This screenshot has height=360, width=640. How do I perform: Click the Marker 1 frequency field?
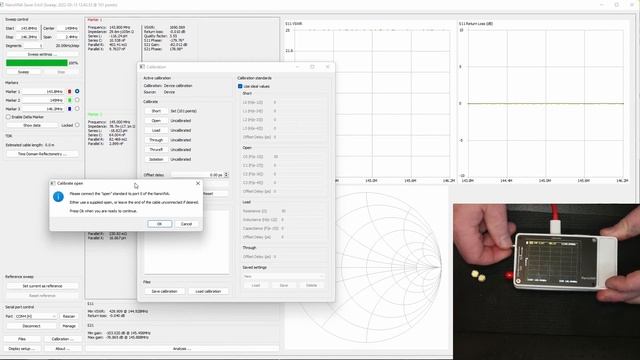tap(44, 91)
